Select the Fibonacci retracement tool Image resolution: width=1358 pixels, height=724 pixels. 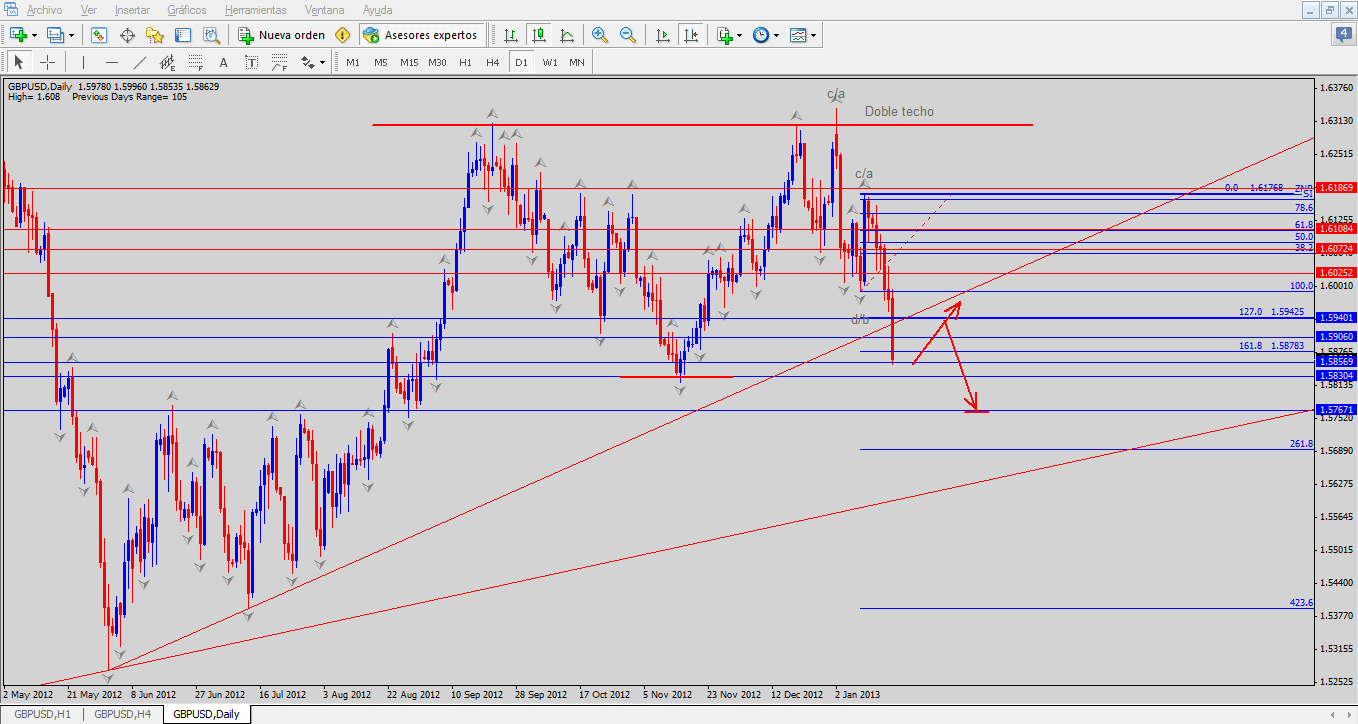tap(195, 62)
